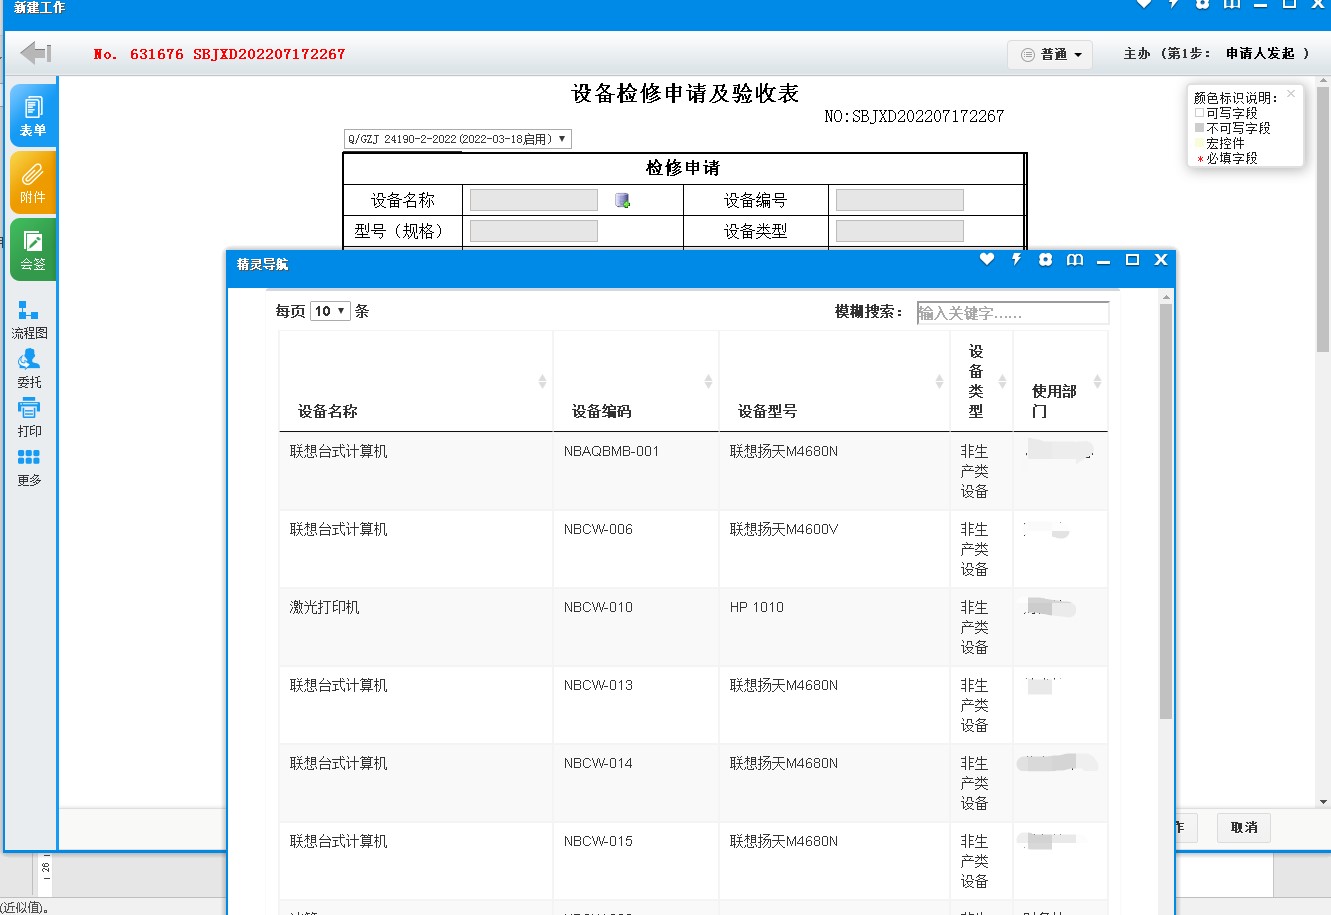Click the 取消 cancel button
The image size is (1331, 915).
tap(1244, 828)
